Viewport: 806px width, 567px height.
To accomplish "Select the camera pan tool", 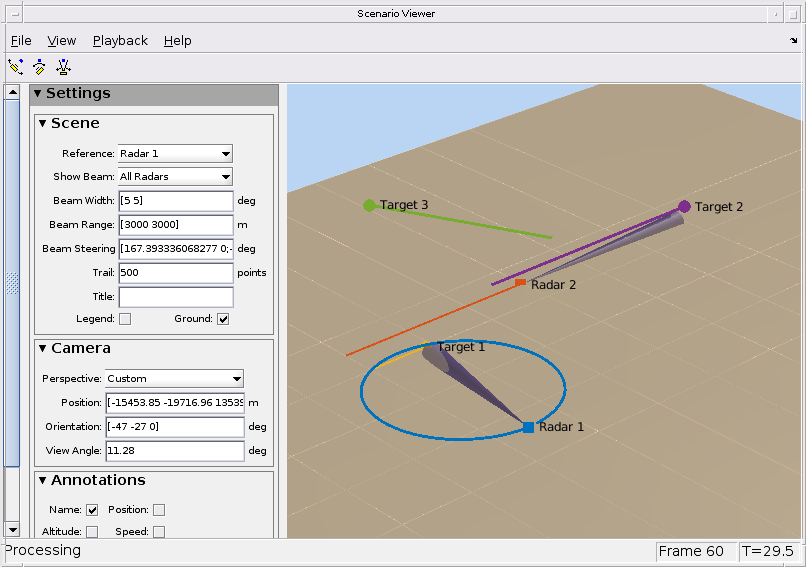I will (16, 67).
